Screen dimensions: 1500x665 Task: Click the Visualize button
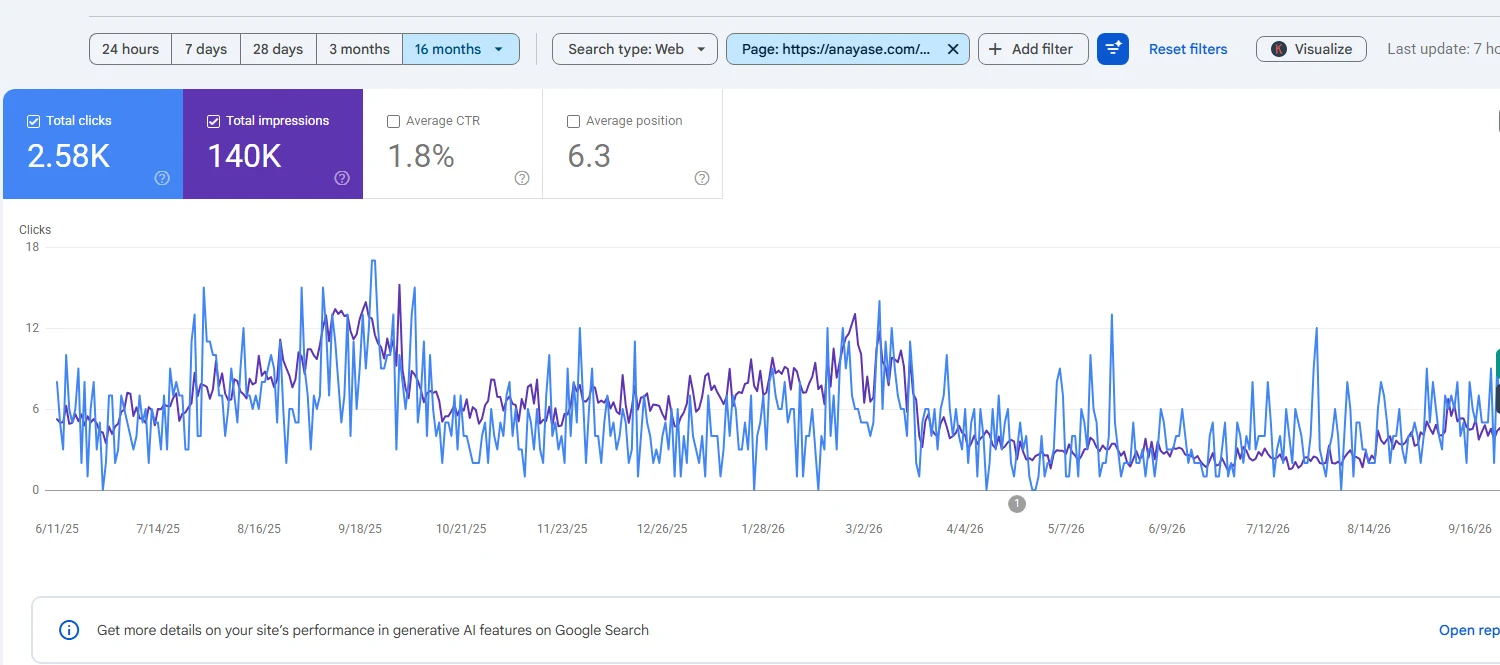pyautogui.click(x=1311, y=49)
